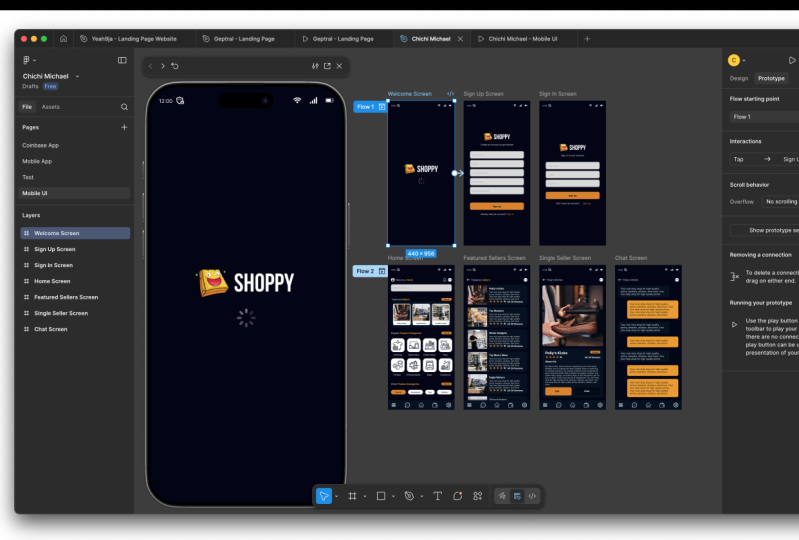Open Test page
This screenshot has width=799, height=540.
(28, 177)
